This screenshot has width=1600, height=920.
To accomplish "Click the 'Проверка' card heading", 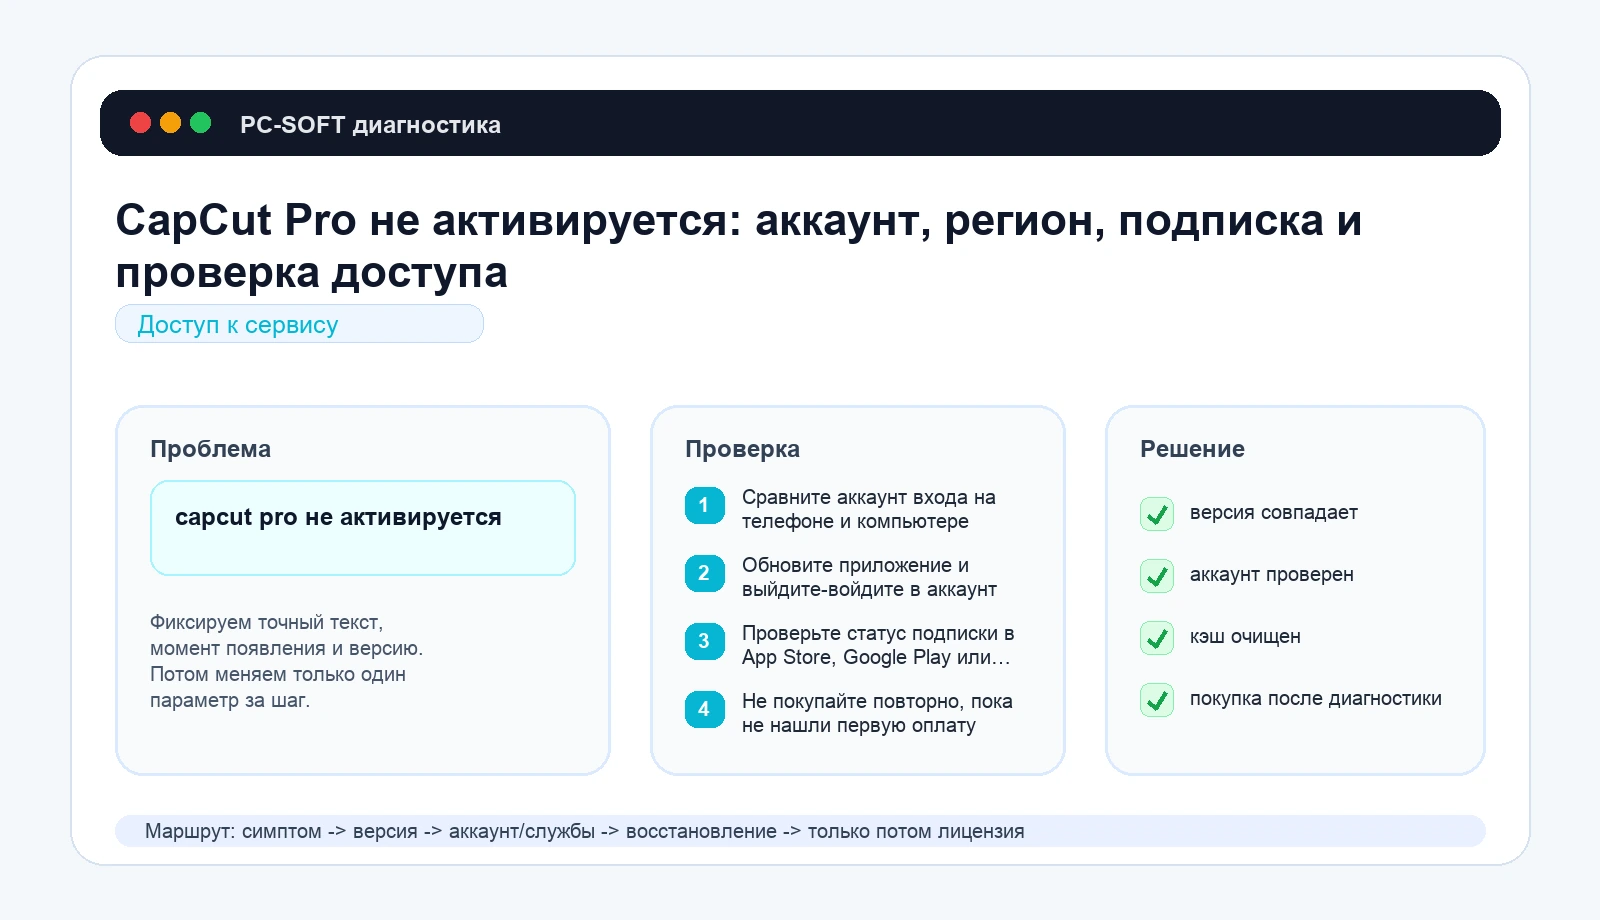I will coord(742,449).
